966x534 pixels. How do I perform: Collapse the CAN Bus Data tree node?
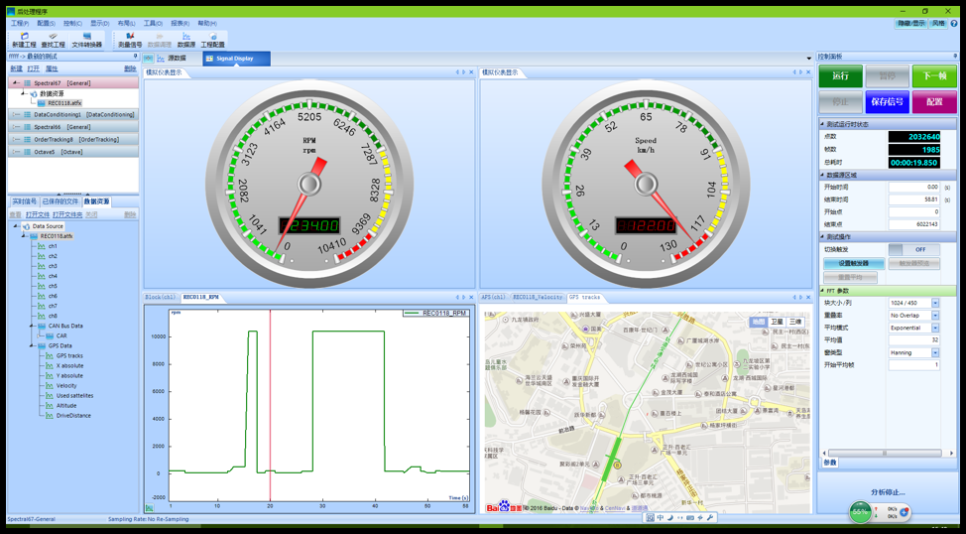[32, 326]
